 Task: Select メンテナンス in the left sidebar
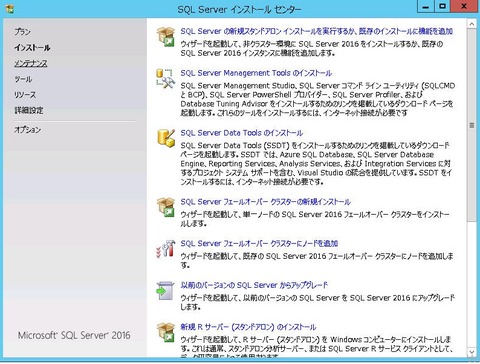31,63
